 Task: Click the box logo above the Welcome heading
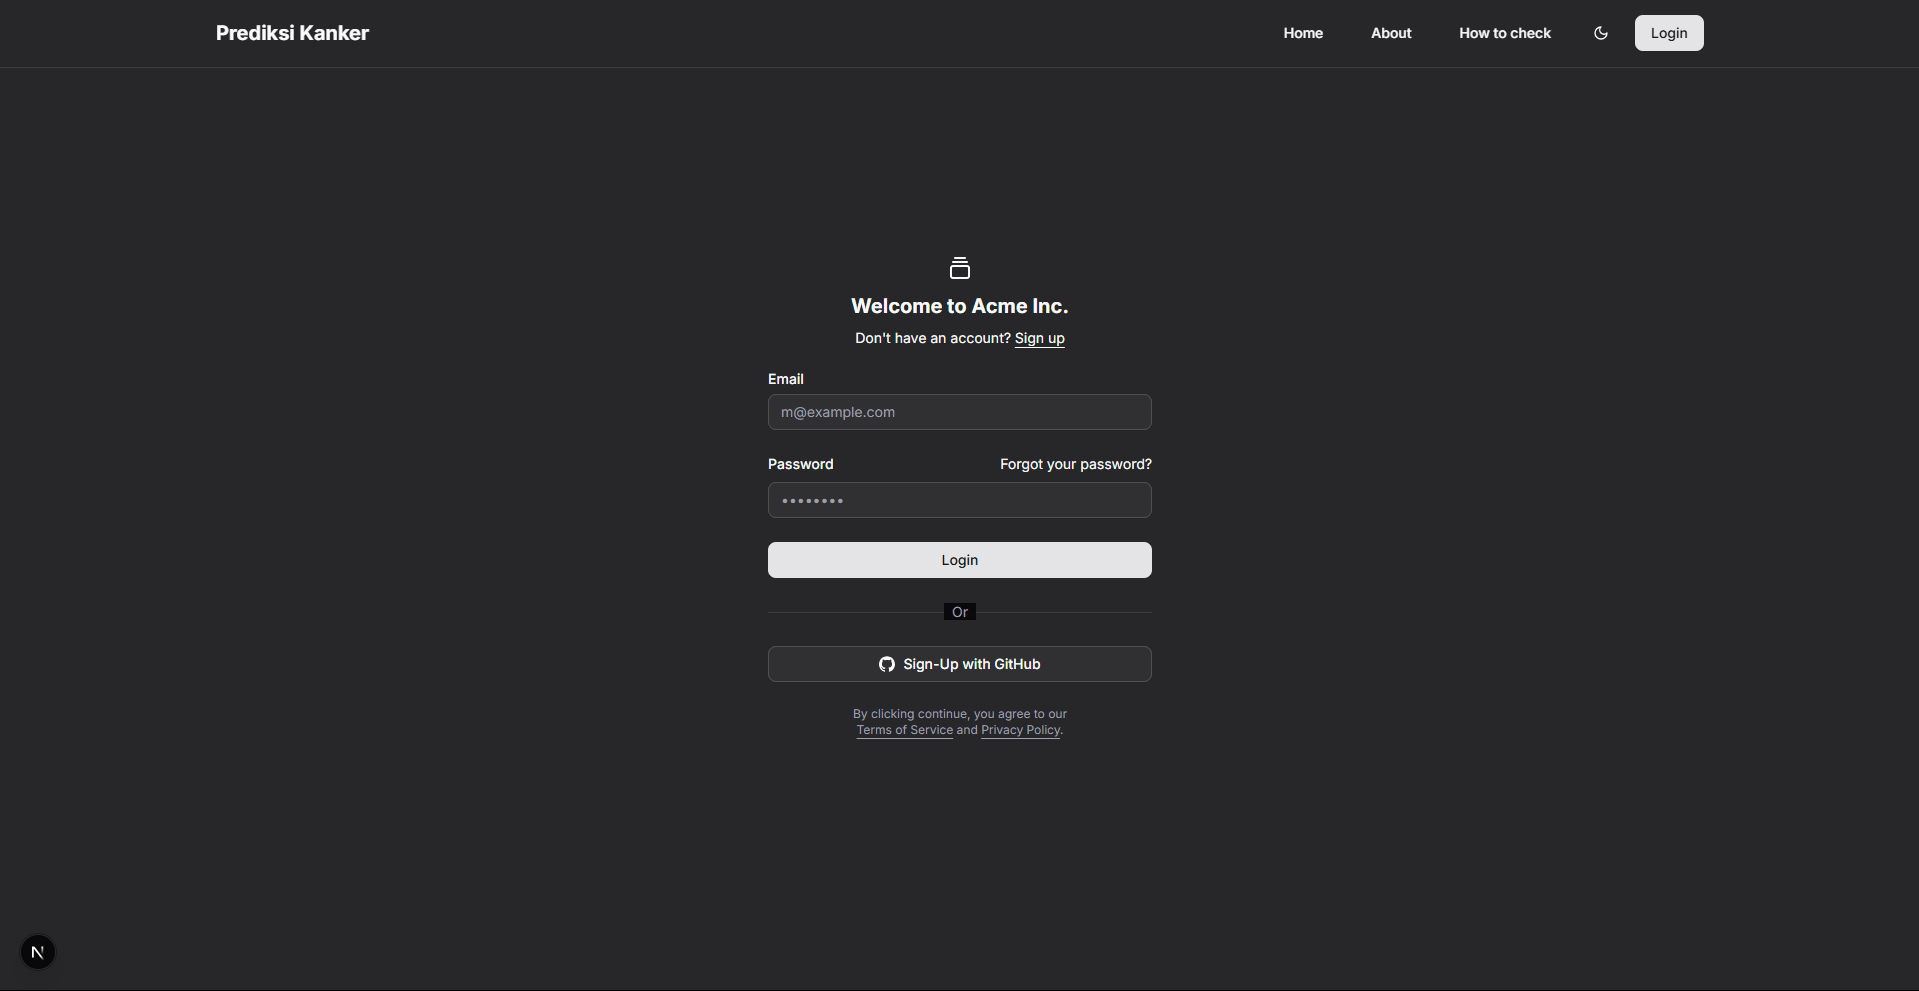(959, 267)
